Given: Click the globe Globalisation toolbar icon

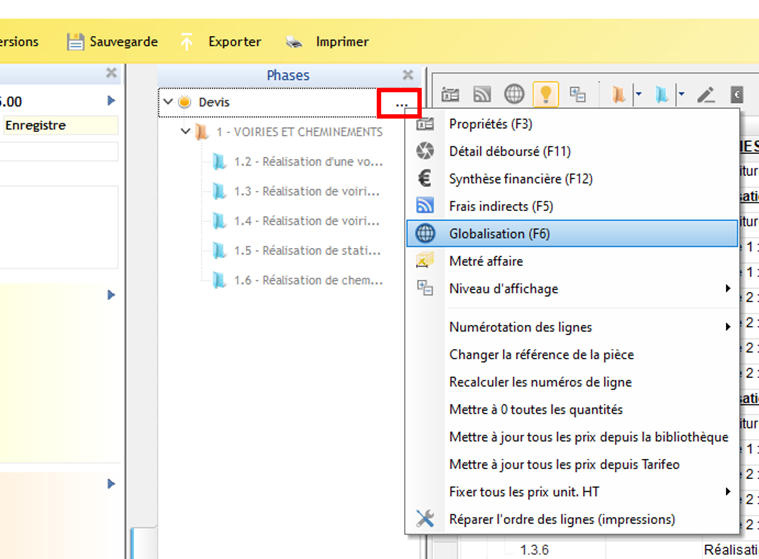Looking at the screenshot, I should click(514, 94).
